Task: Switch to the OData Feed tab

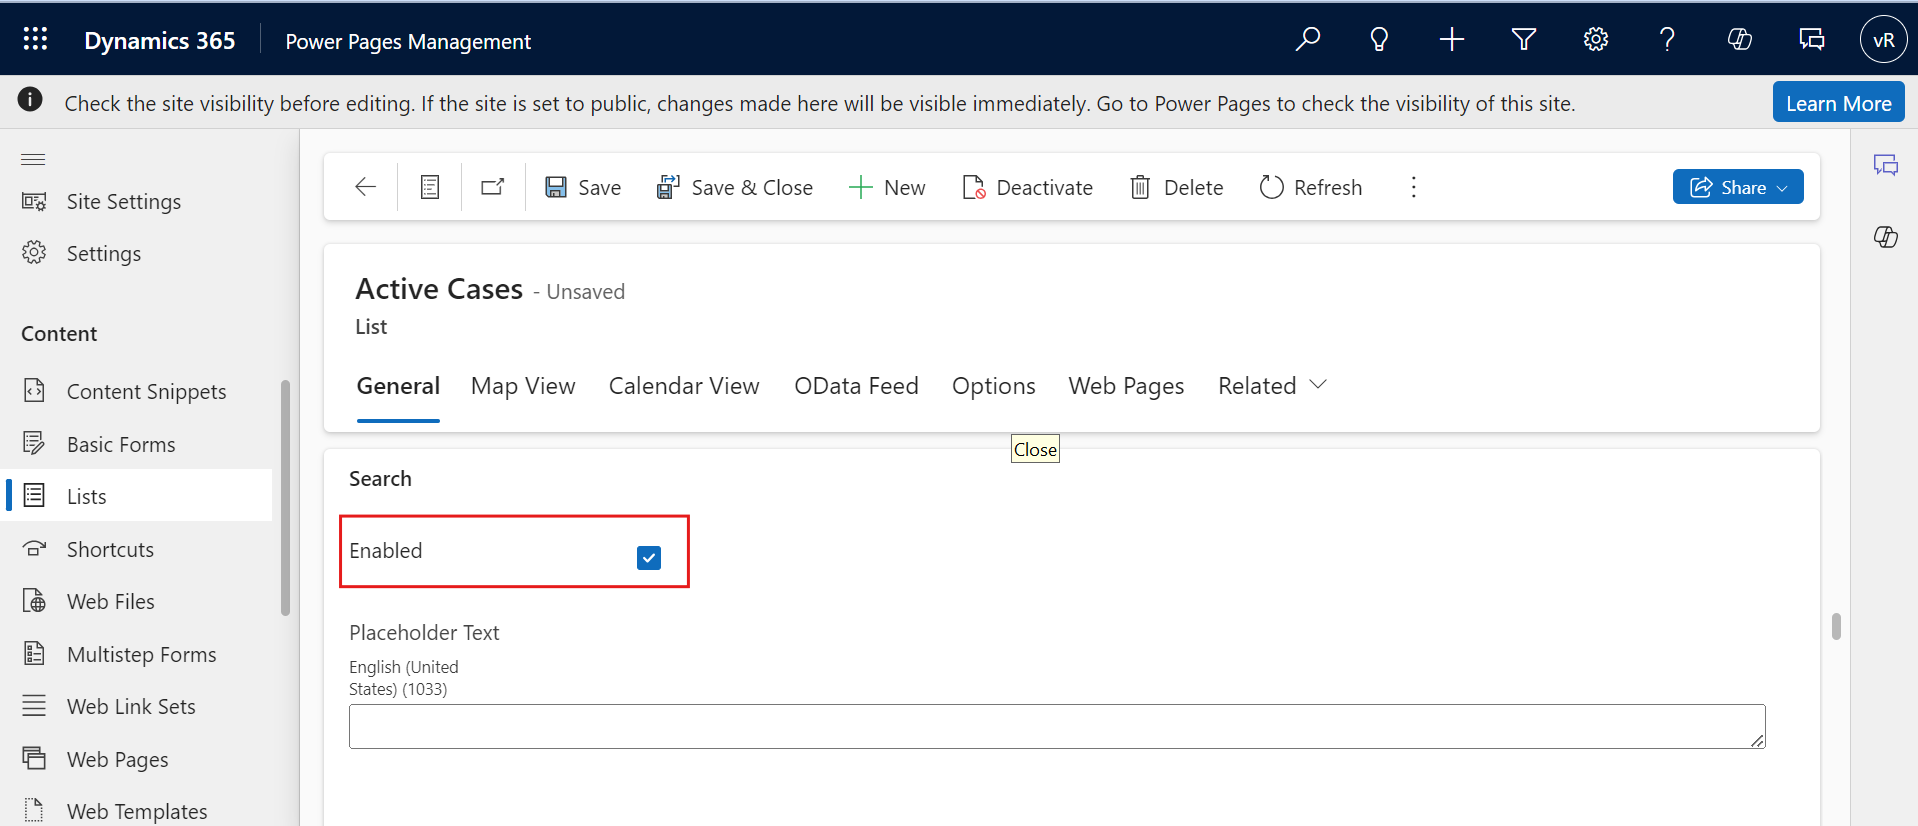Action: 856,386
